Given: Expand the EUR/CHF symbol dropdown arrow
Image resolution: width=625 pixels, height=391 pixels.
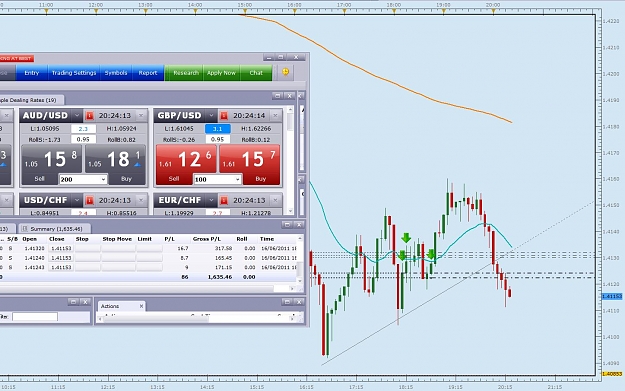Looking at the screenshot, I should click(x=211, y=200).
